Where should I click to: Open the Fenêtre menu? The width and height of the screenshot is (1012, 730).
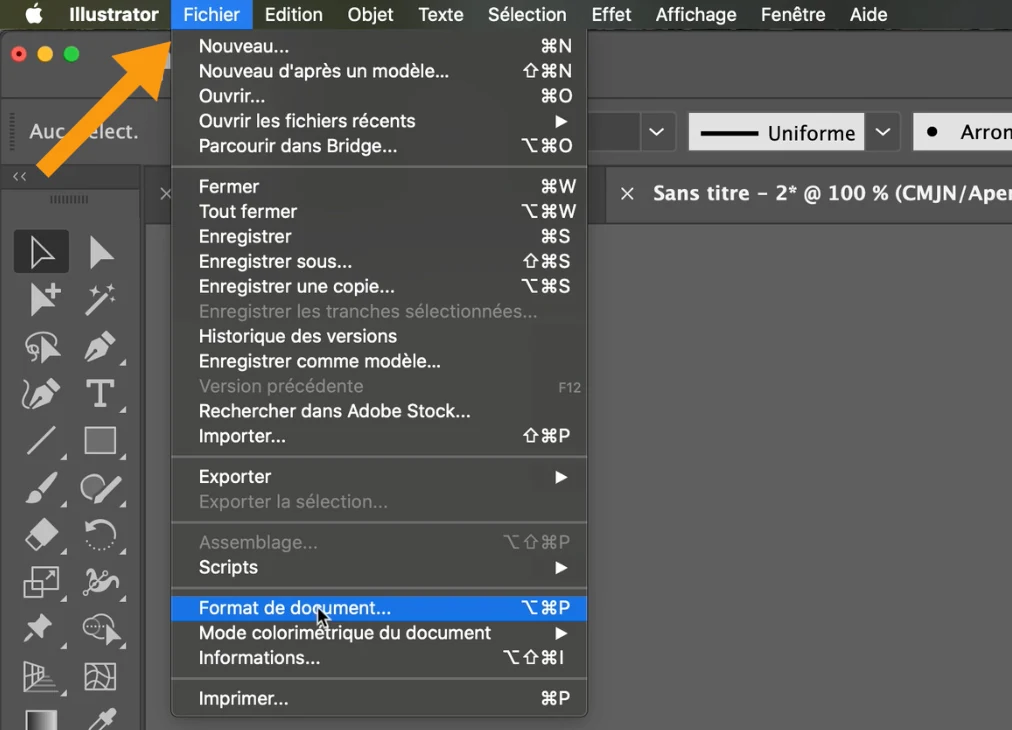[793, 14]
